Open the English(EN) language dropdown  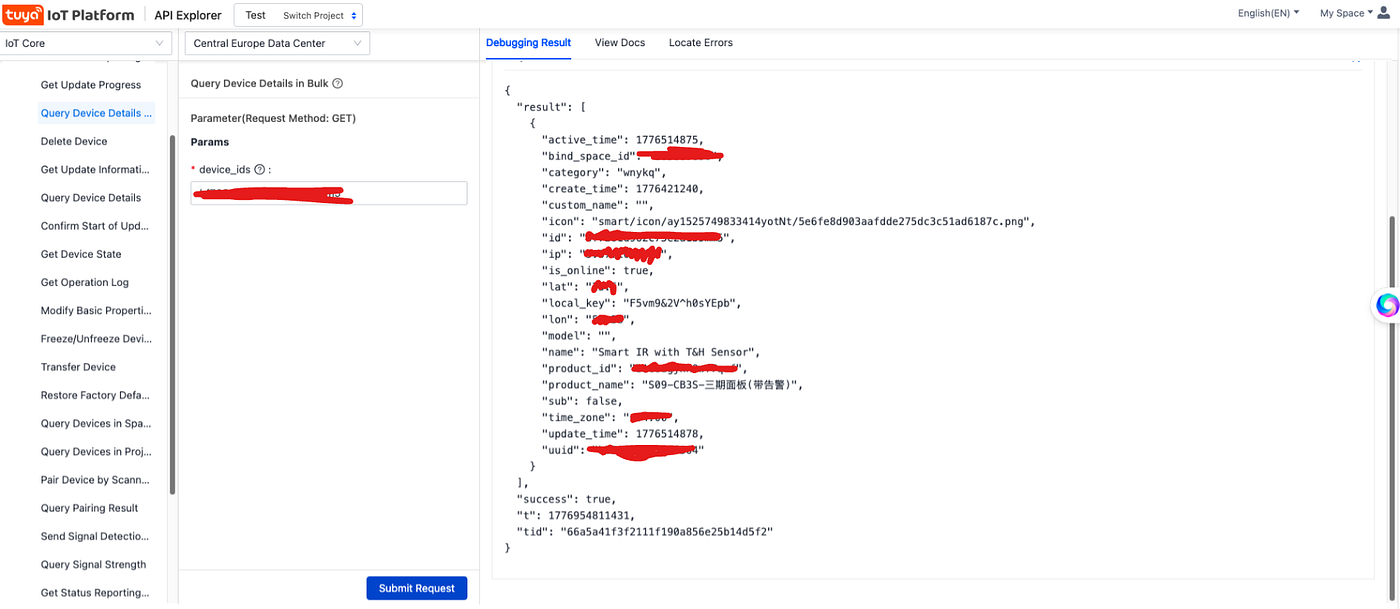click(1268, 13)
